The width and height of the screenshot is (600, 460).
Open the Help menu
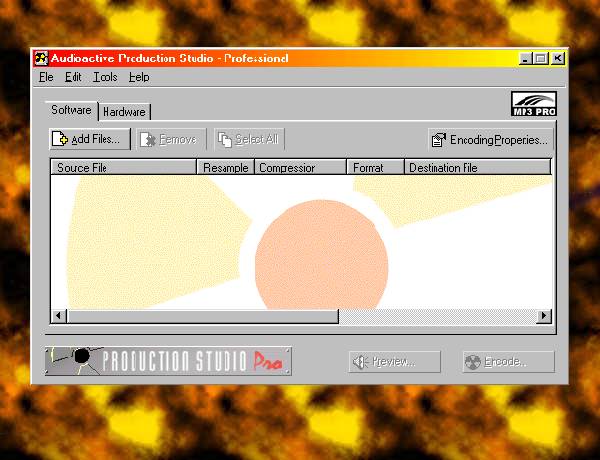pos(139,77)
